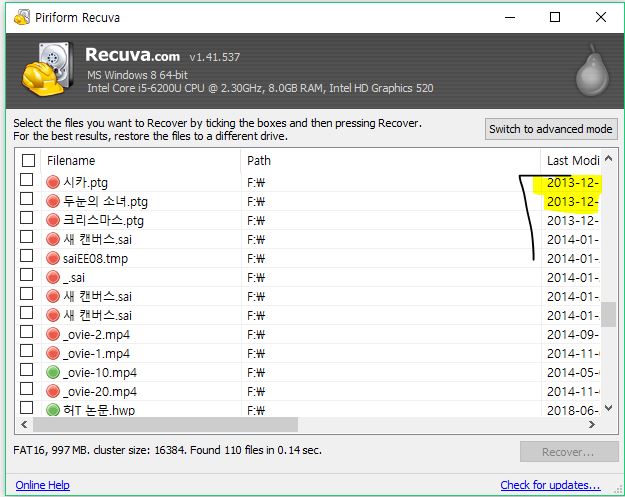Click the Recover... button
625x497 pixels.
click(x=569, y=452)
